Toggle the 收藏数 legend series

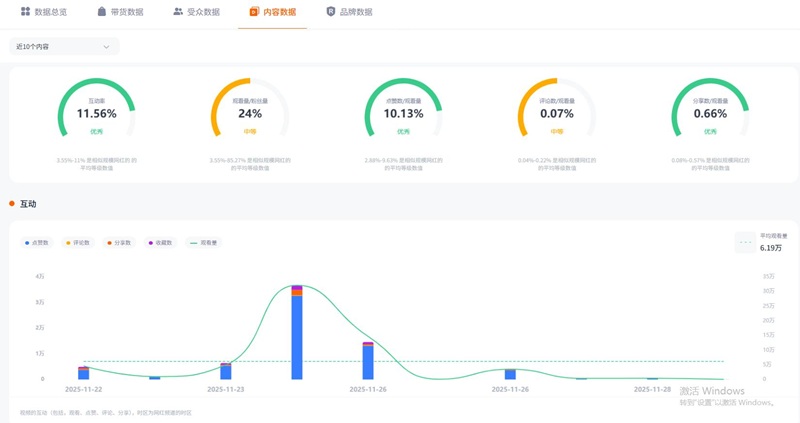coord(160,243)
